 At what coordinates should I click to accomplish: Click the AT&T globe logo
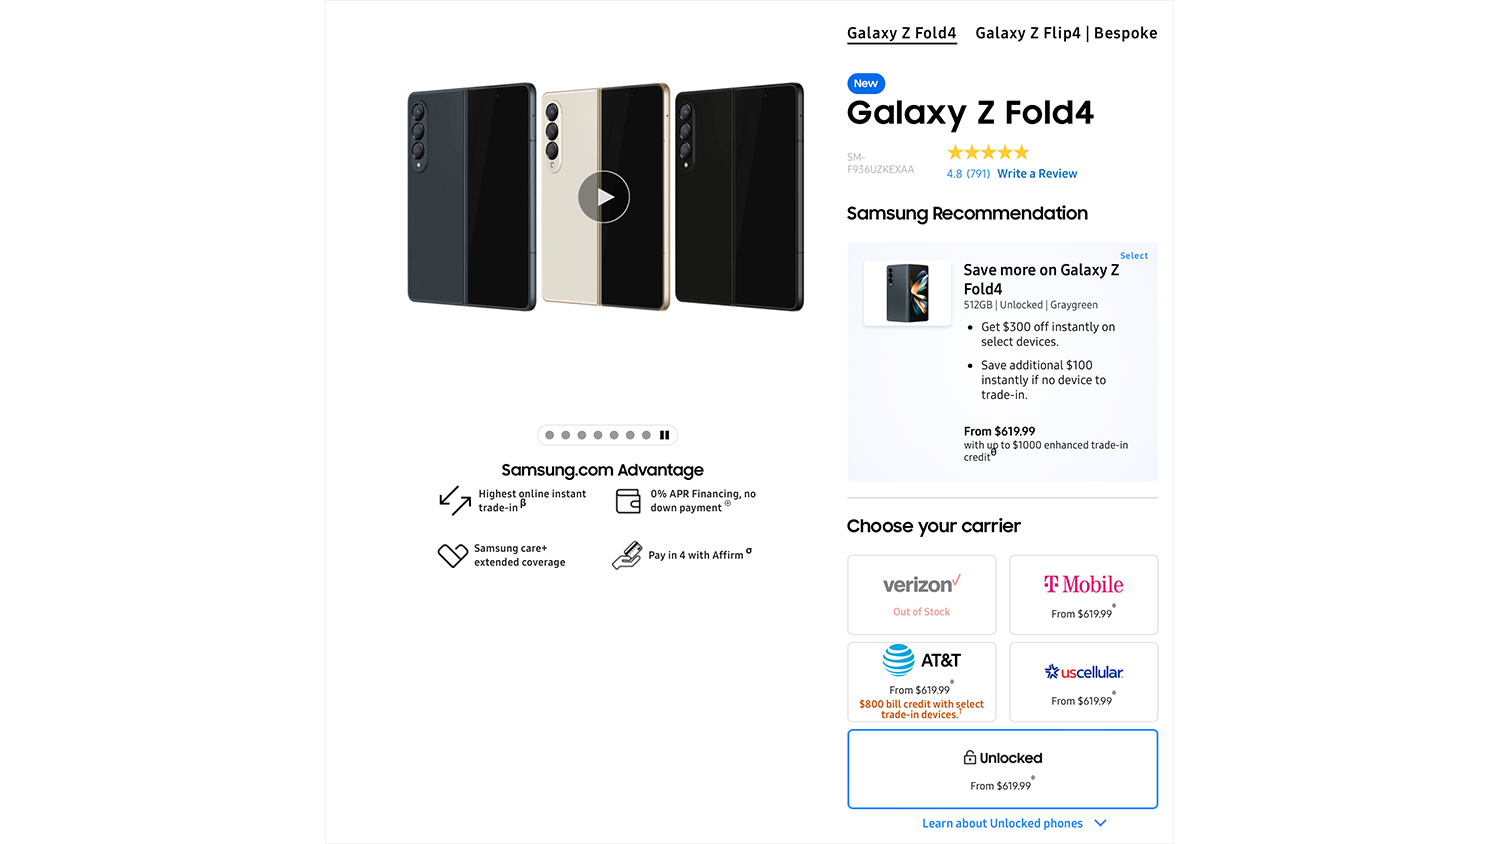pyautogui.click(x=898, y=660)
